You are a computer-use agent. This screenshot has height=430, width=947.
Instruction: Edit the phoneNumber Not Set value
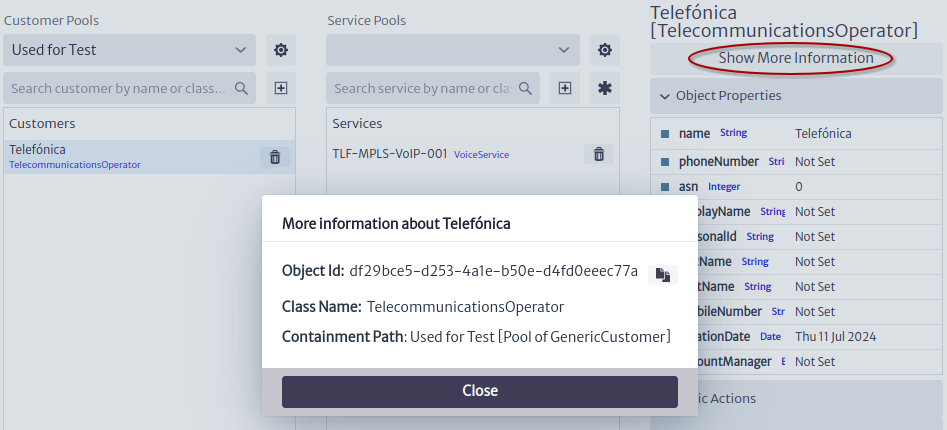point(815,162)
